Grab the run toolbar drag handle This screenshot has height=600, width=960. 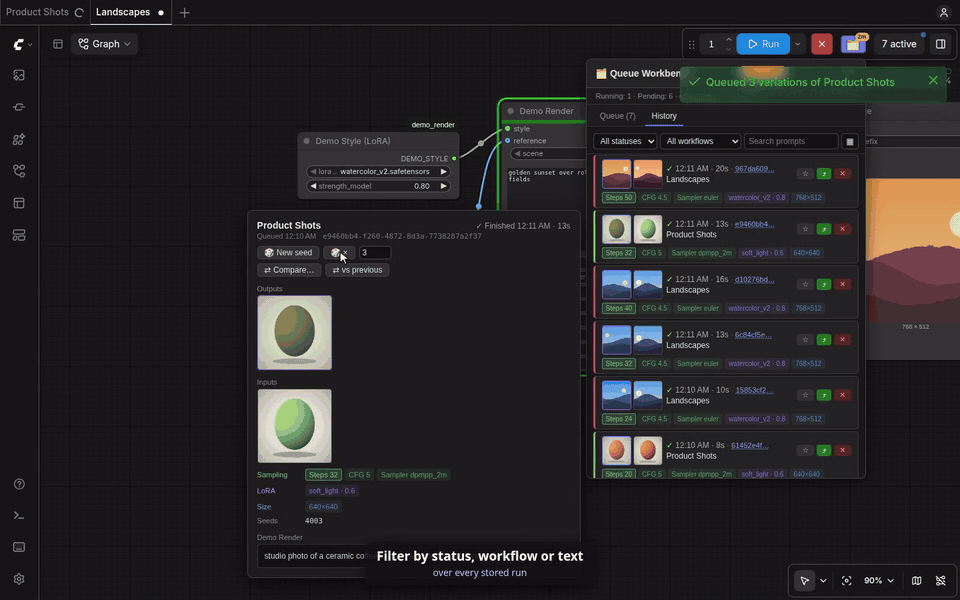[692, 44]
